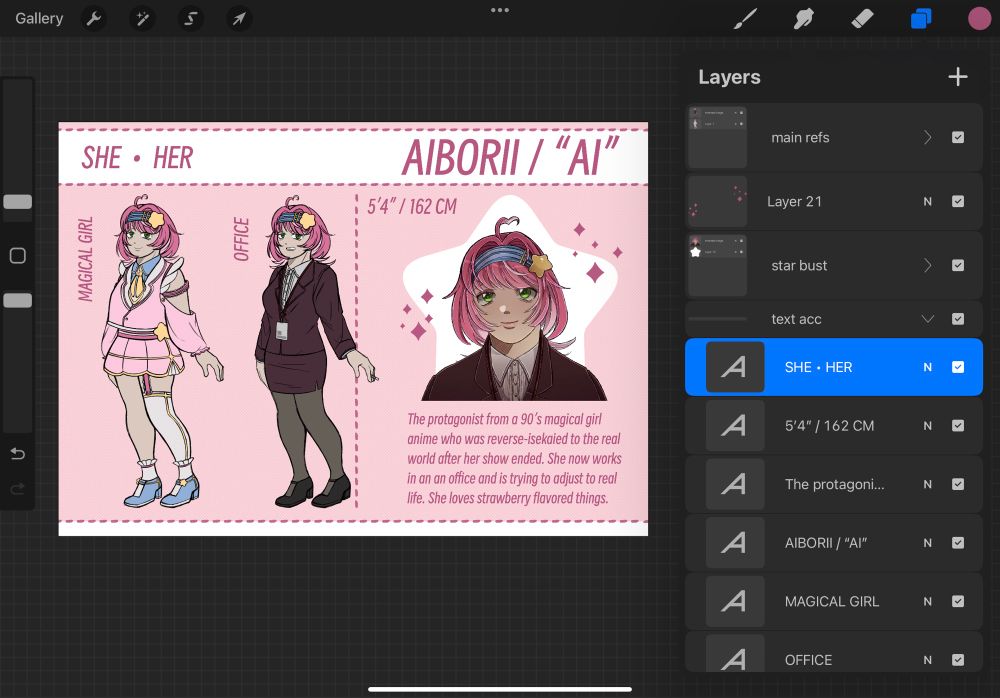Tap the brush size slider handle
The image size is (1000, 698).
(18, 202)
